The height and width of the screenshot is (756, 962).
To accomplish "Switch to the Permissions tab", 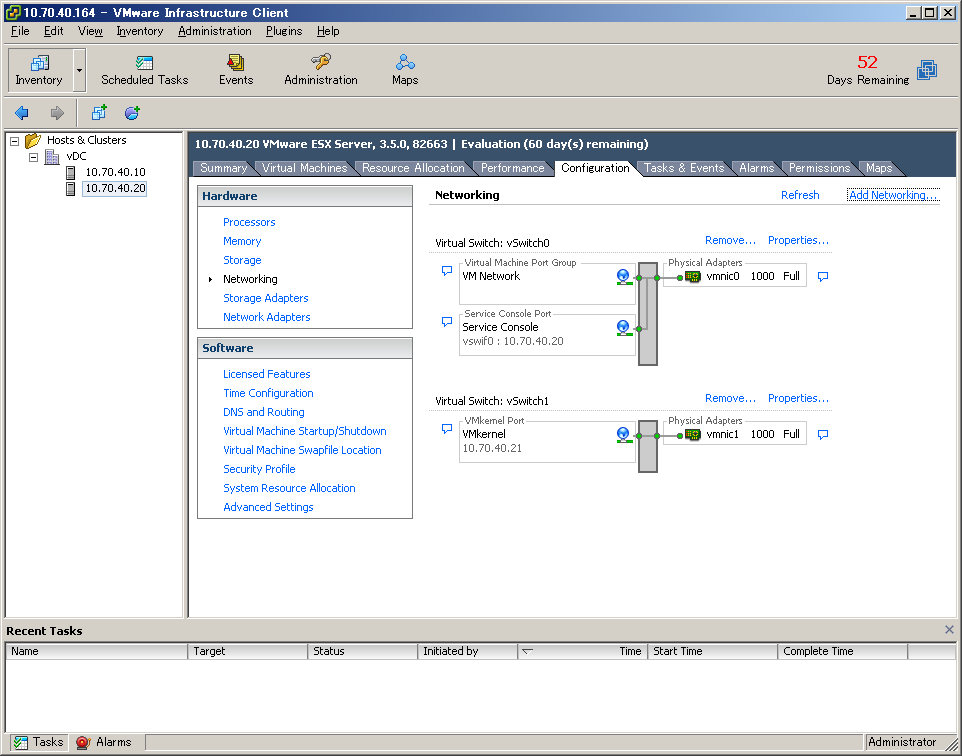I will click(x=819, y=168).
